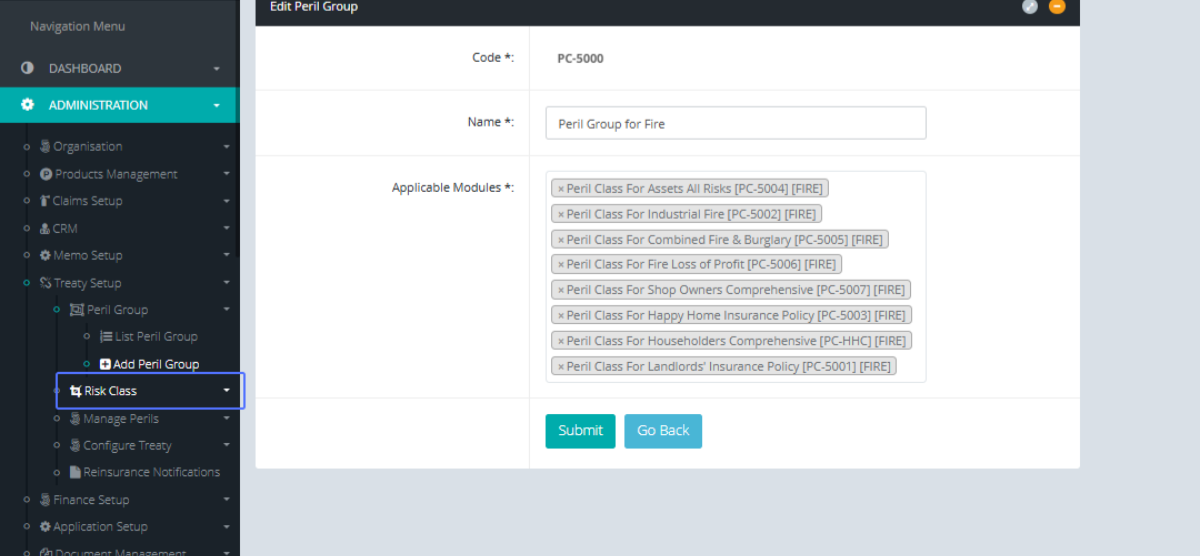The image size is (1200, 556).
Task: Click the Navigation Menu heading
Action: (78, 26)
